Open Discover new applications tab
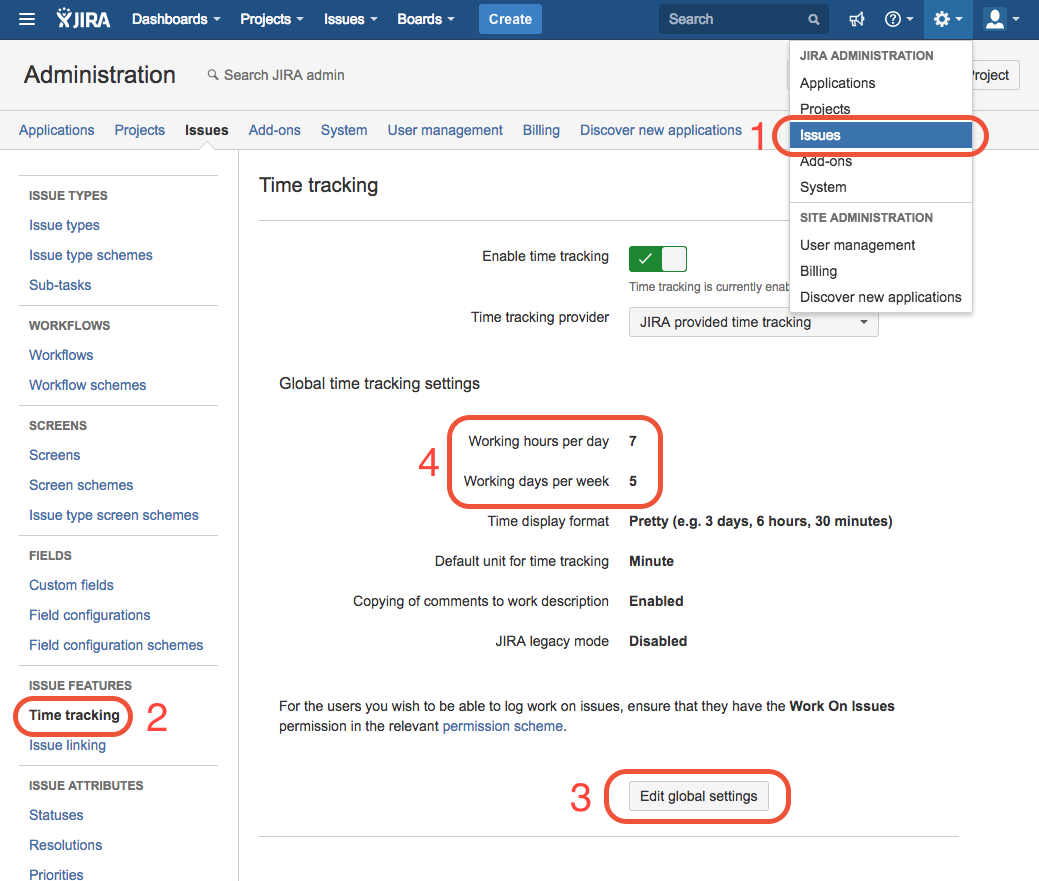 (661, 130)
